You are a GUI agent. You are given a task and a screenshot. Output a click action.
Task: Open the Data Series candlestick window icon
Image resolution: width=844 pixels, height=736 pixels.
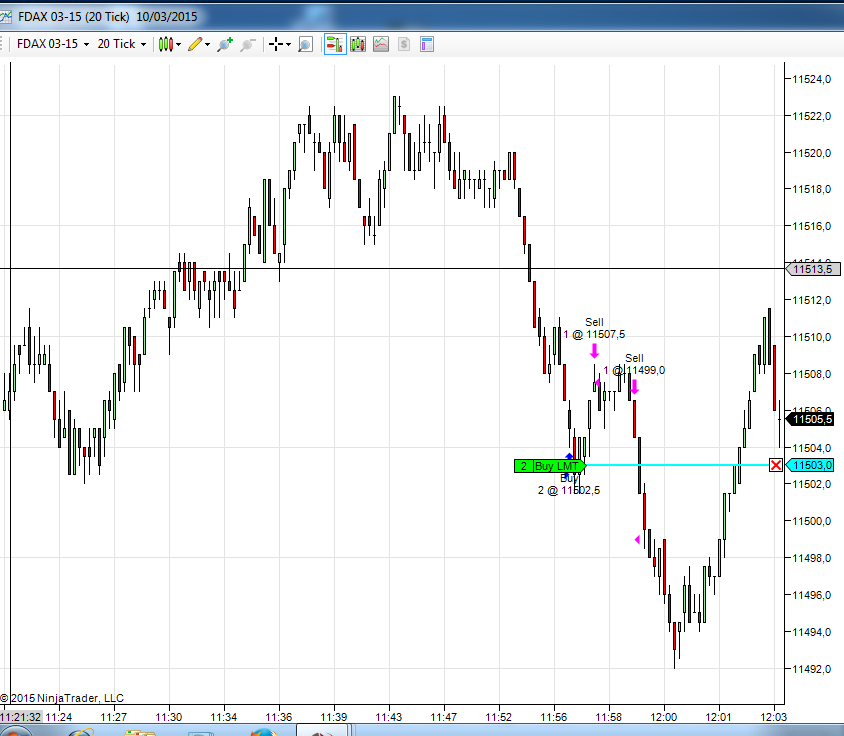click(357, 44)
